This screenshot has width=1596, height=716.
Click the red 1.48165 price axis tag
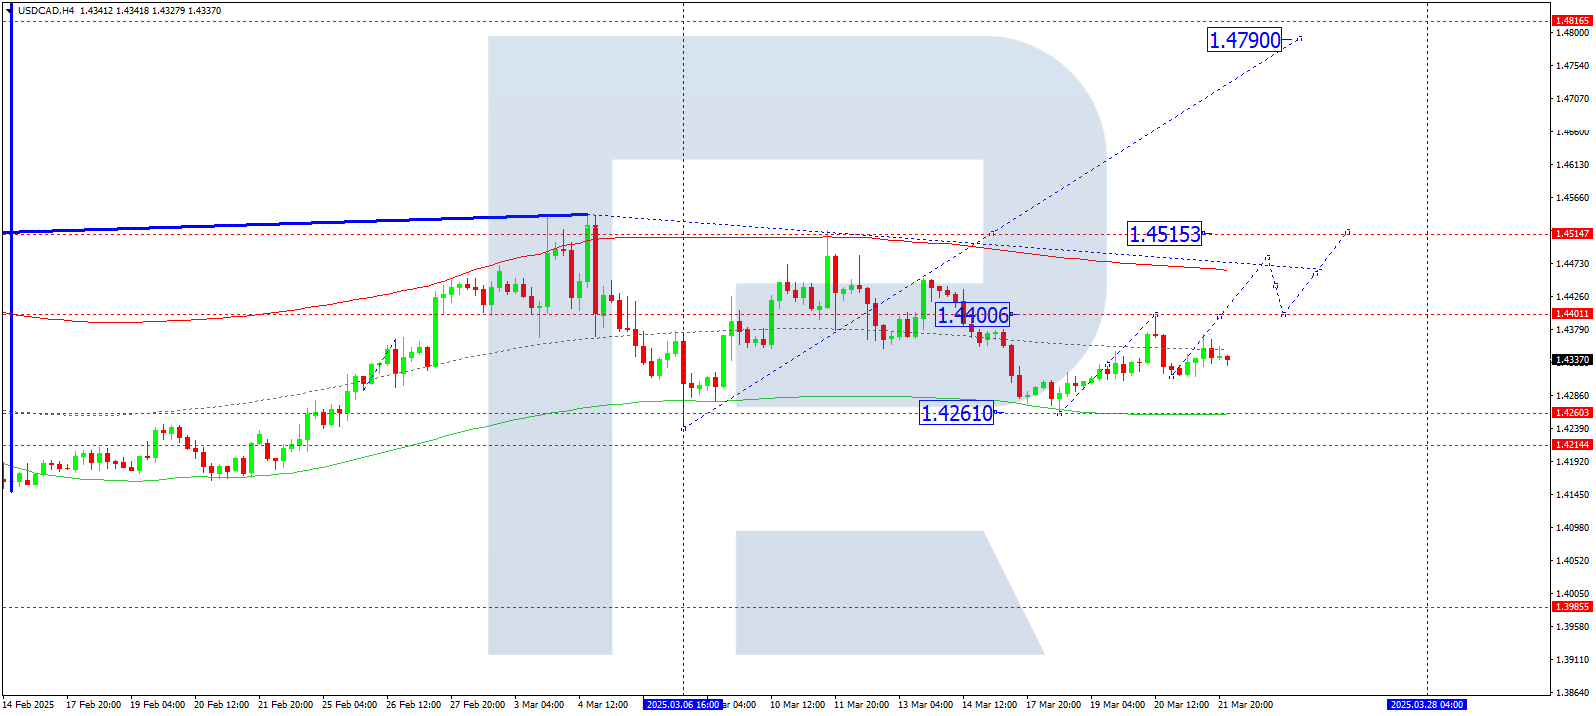[1570, 20]
